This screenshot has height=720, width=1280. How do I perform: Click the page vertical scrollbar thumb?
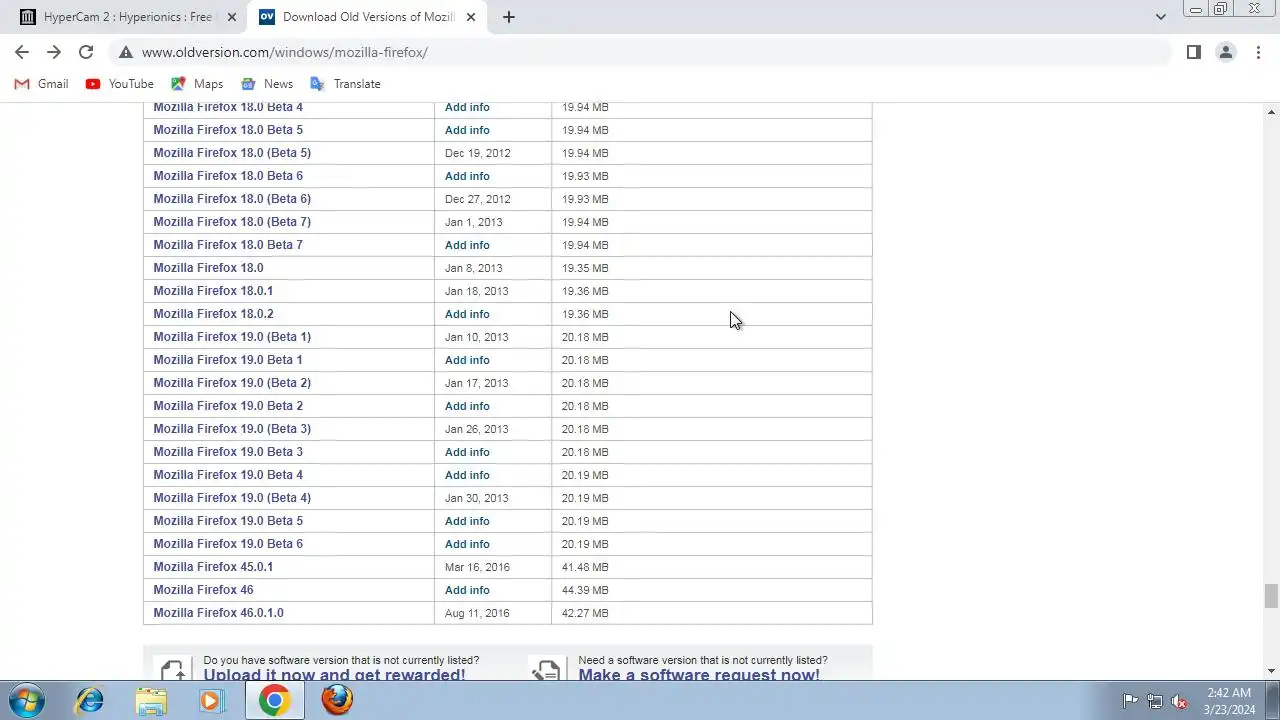(1271, 596)
